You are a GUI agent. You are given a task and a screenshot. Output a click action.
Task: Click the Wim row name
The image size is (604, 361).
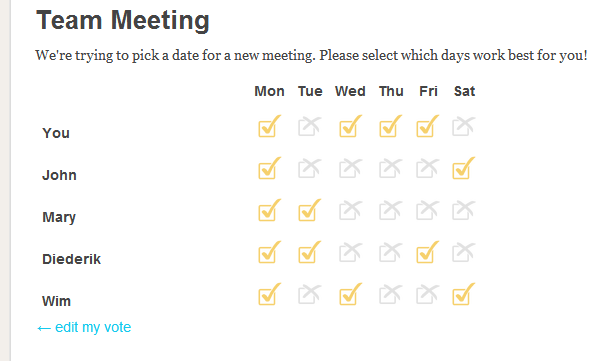pyautogui.click(x=56, y=301)
